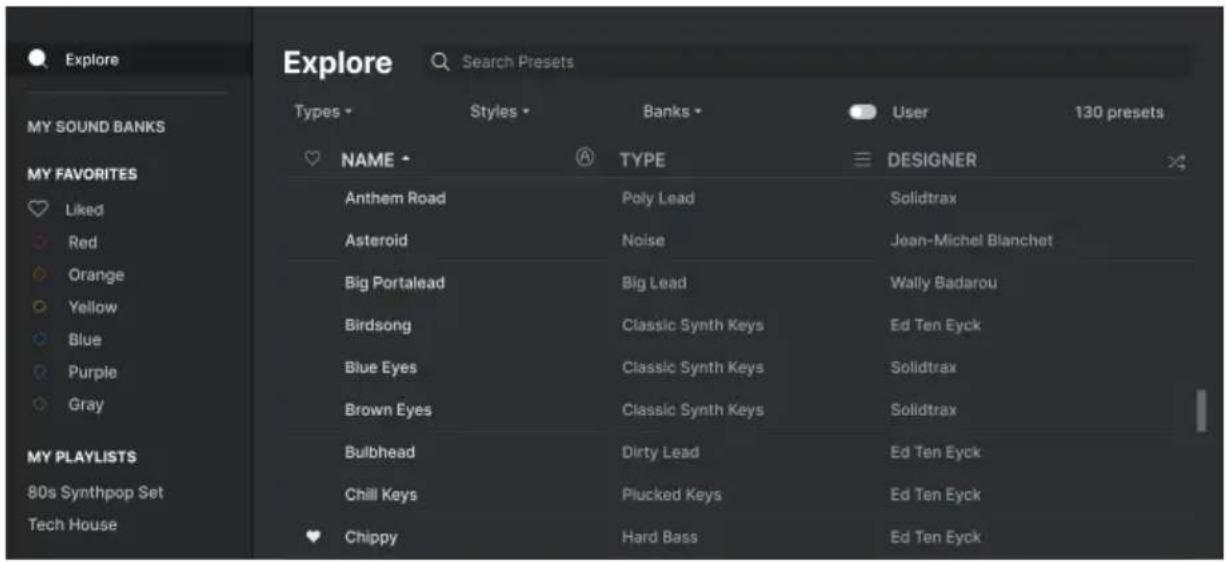Click the heart icon in the column header

click(312, 159)
